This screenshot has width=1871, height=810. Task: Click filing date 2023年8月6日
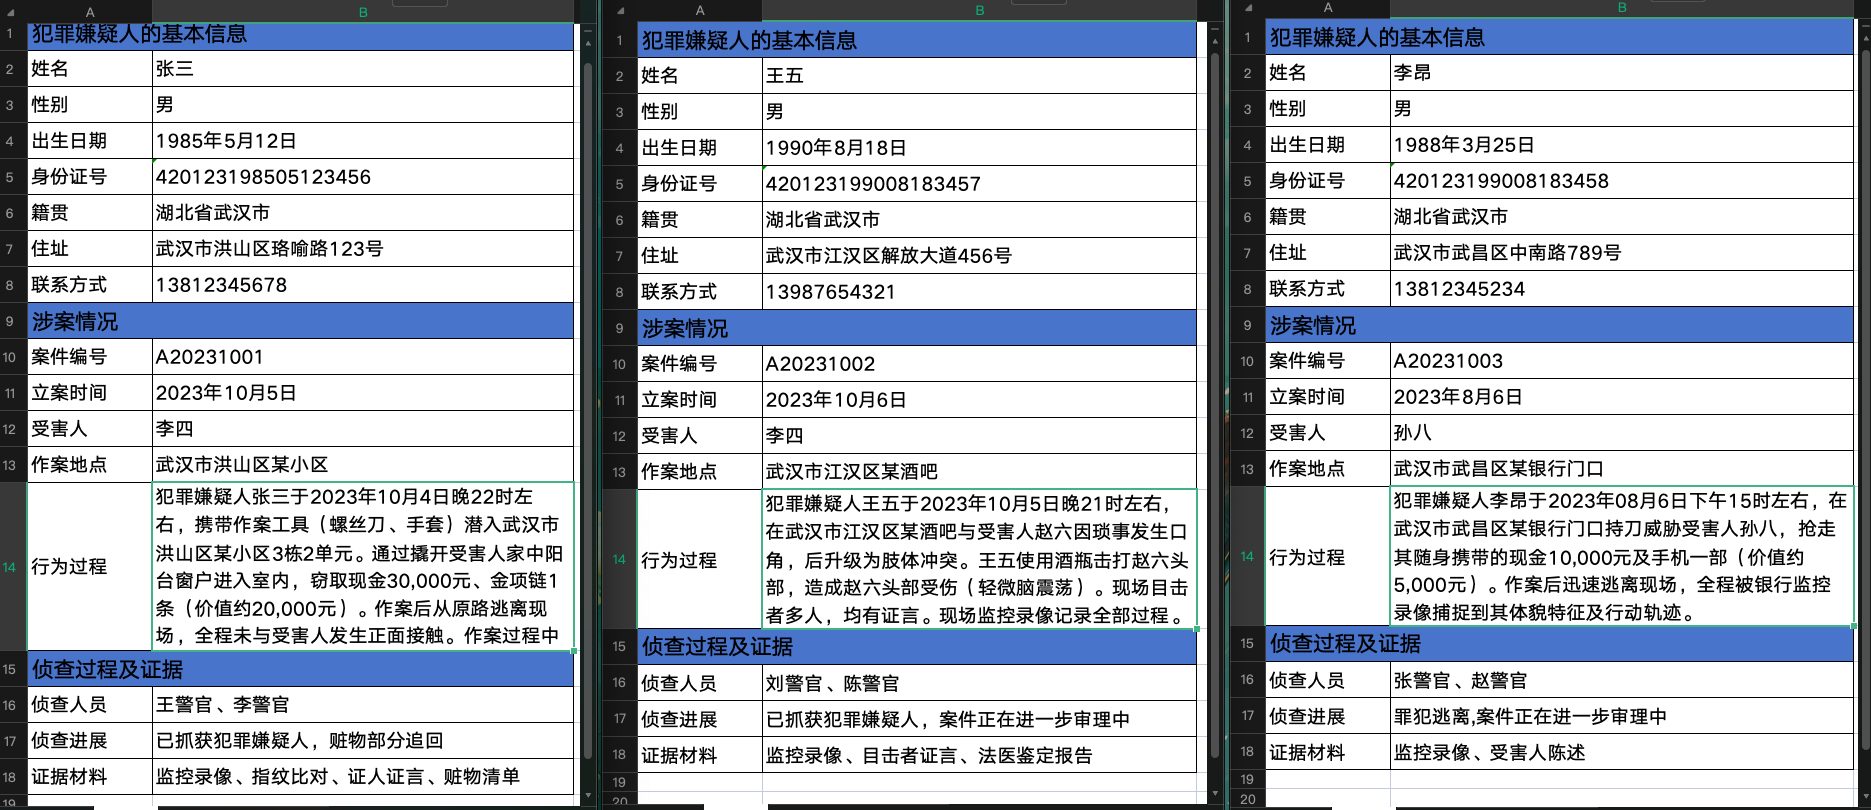1622,397
